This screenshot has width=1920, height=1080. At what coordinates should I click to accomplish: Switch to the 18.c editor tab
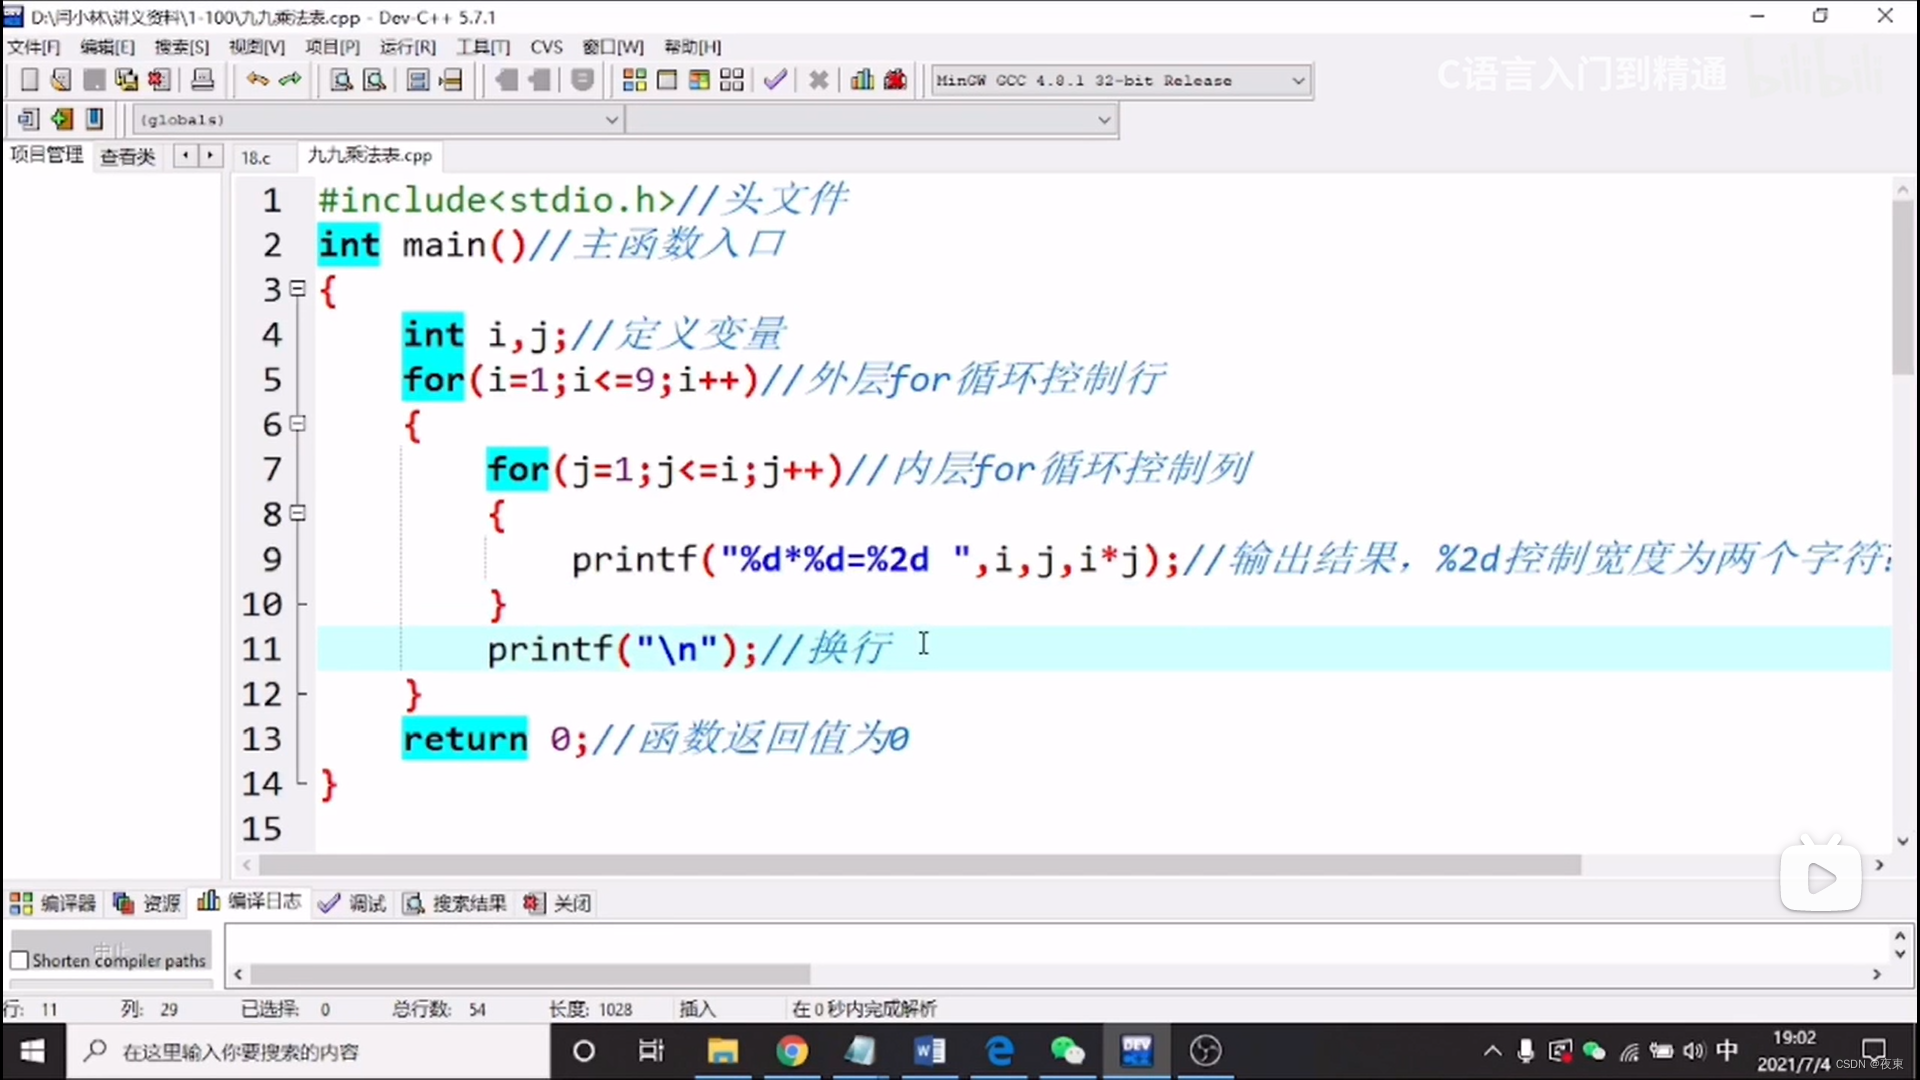256,157
